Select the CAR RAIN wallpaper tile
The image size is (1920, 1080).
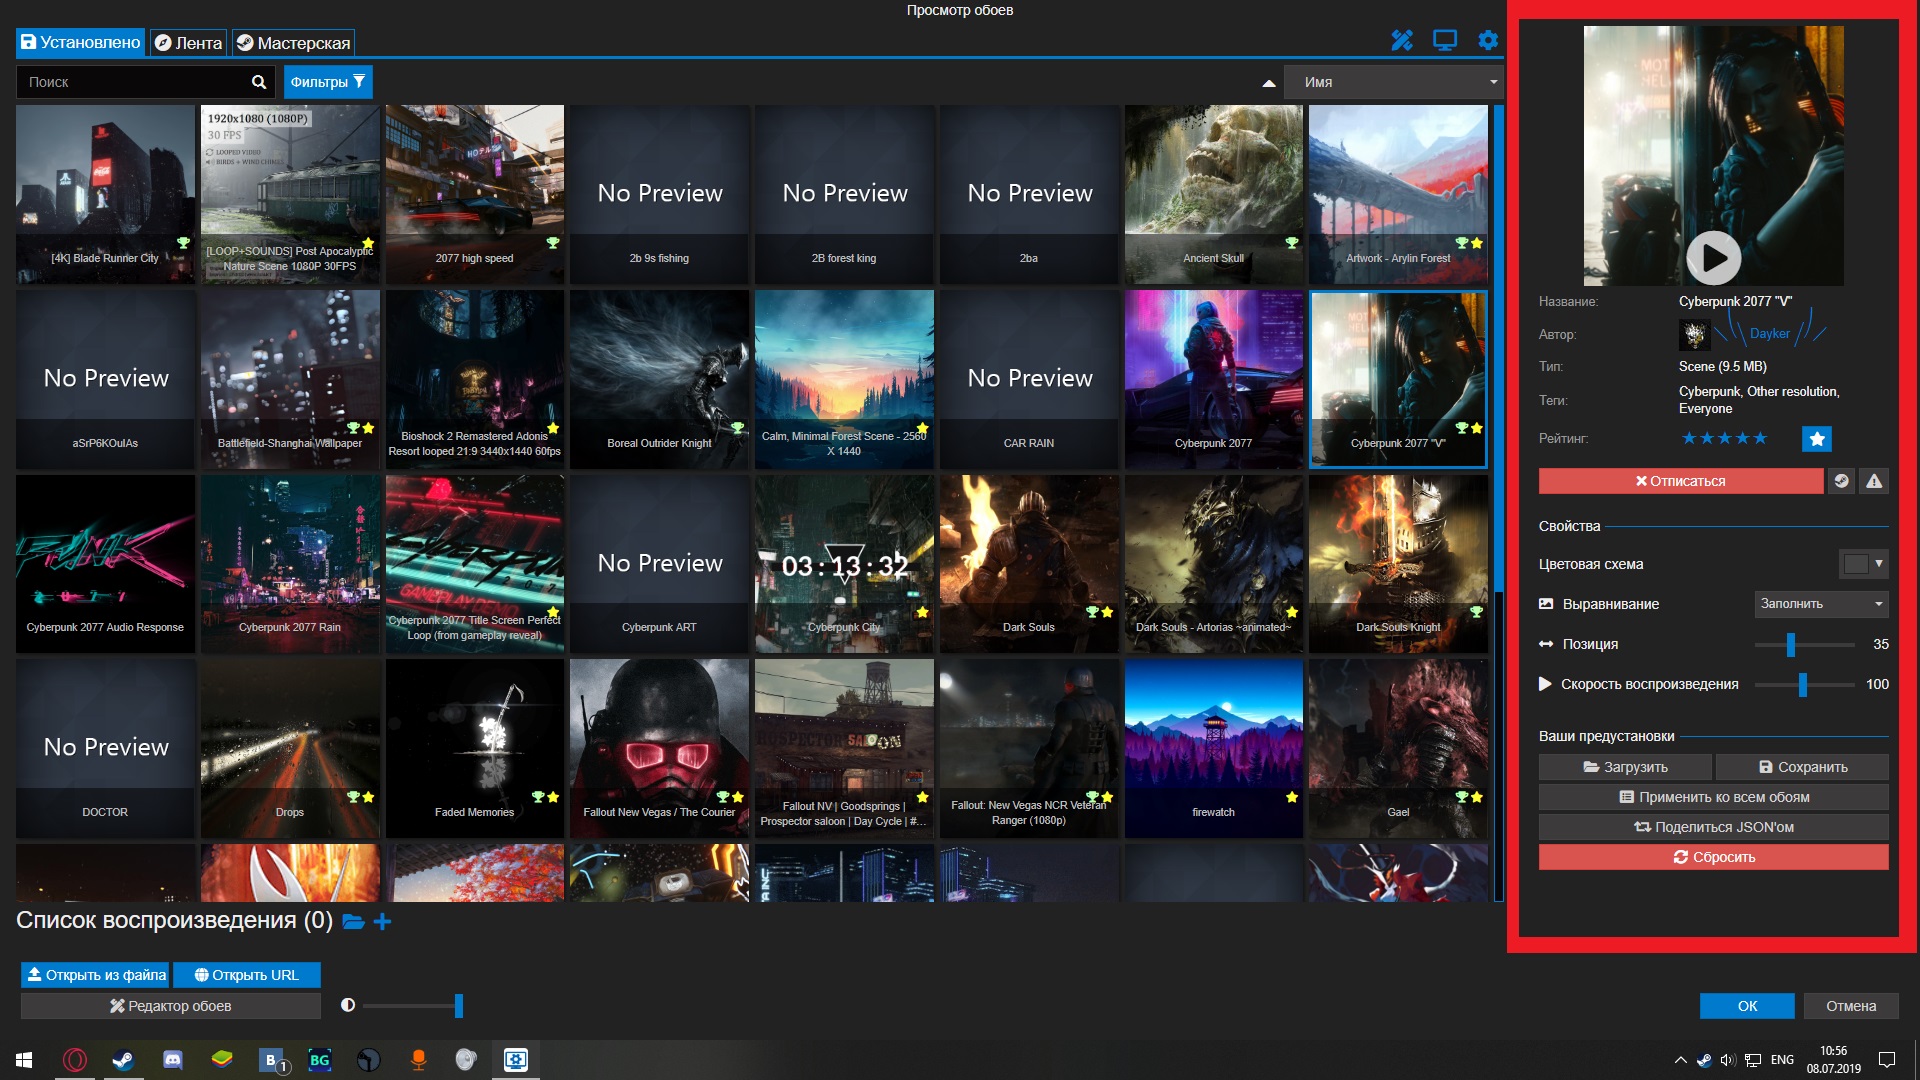[1029, 379]
